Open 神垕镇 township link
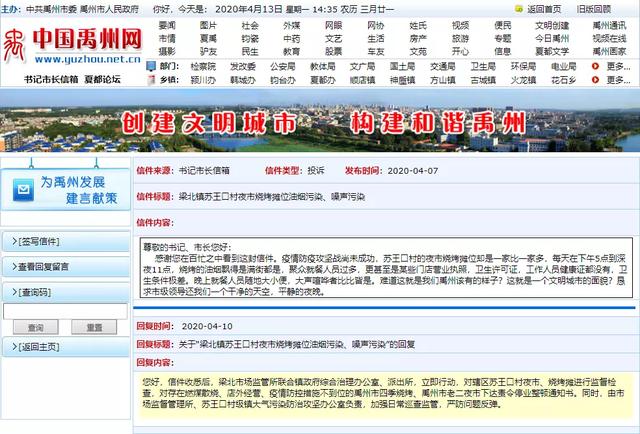 pos(402,80)
